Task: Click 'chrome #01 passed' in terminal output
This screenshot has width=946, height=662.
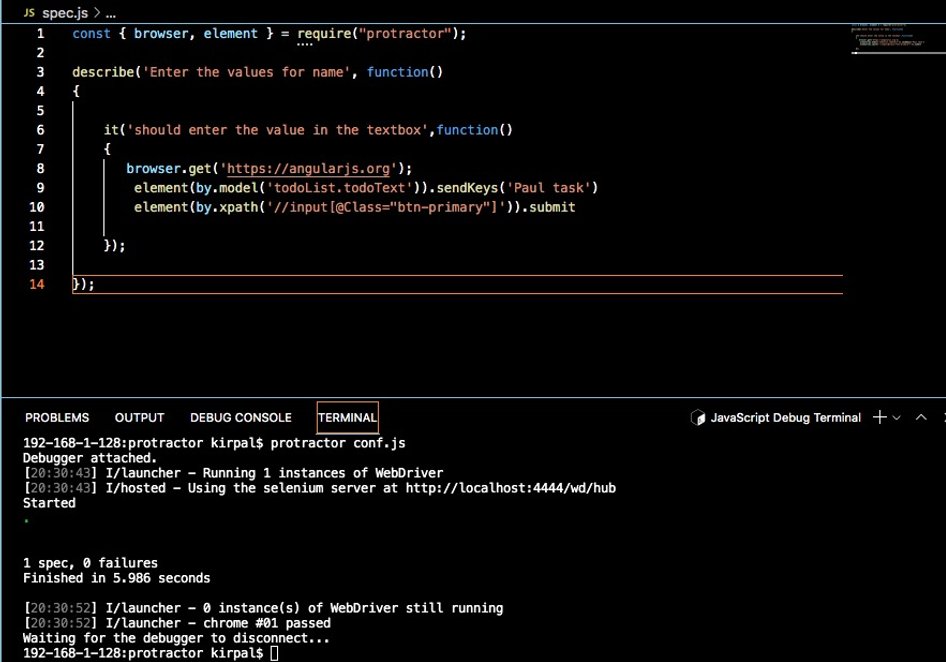Action: tap(267, 623)
